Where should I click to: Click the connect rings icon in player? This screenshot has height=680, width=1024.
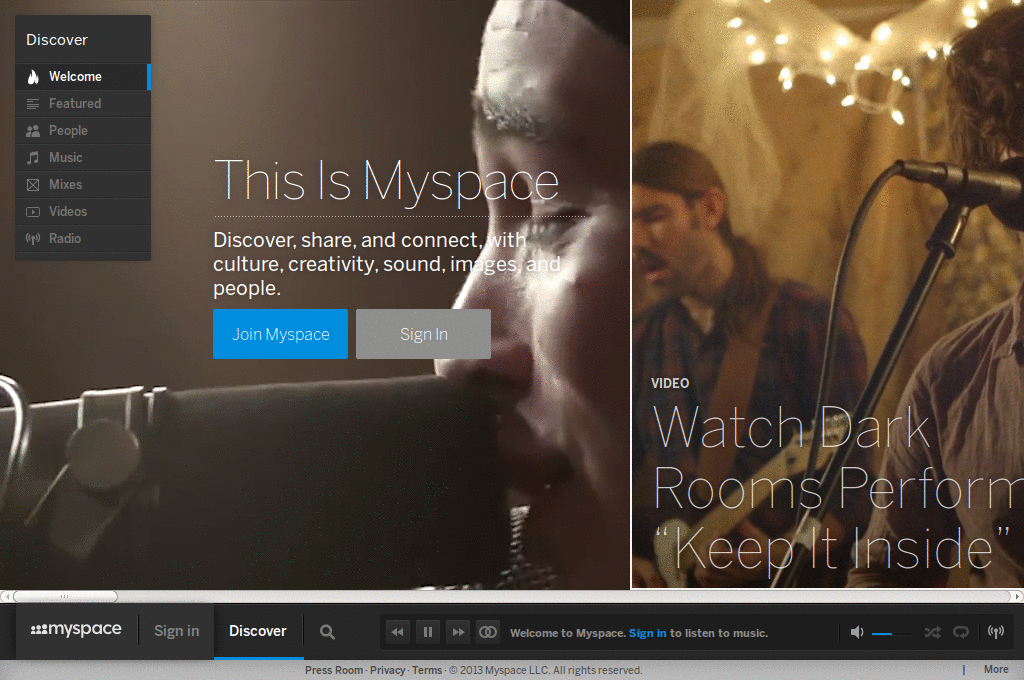pyautogui.click(x=488, y=632)
